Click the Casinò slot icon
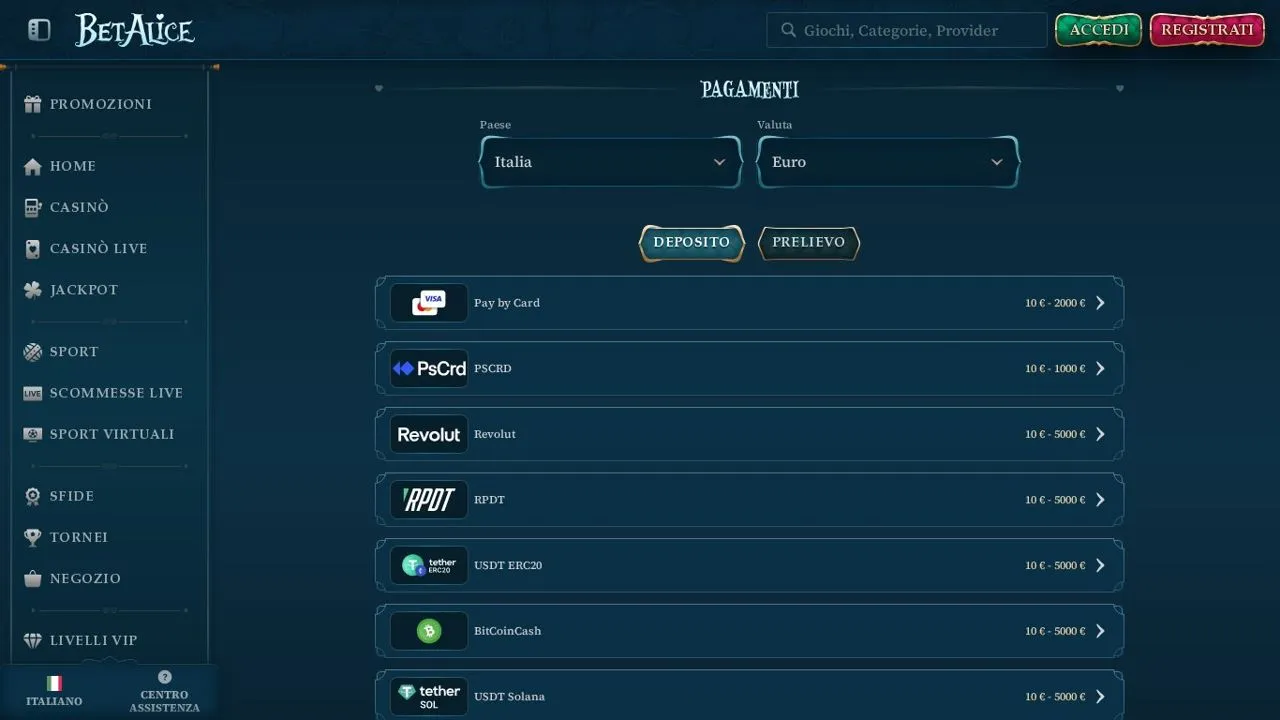Screen dimensions: 1280x720 (x=33, y=207)
